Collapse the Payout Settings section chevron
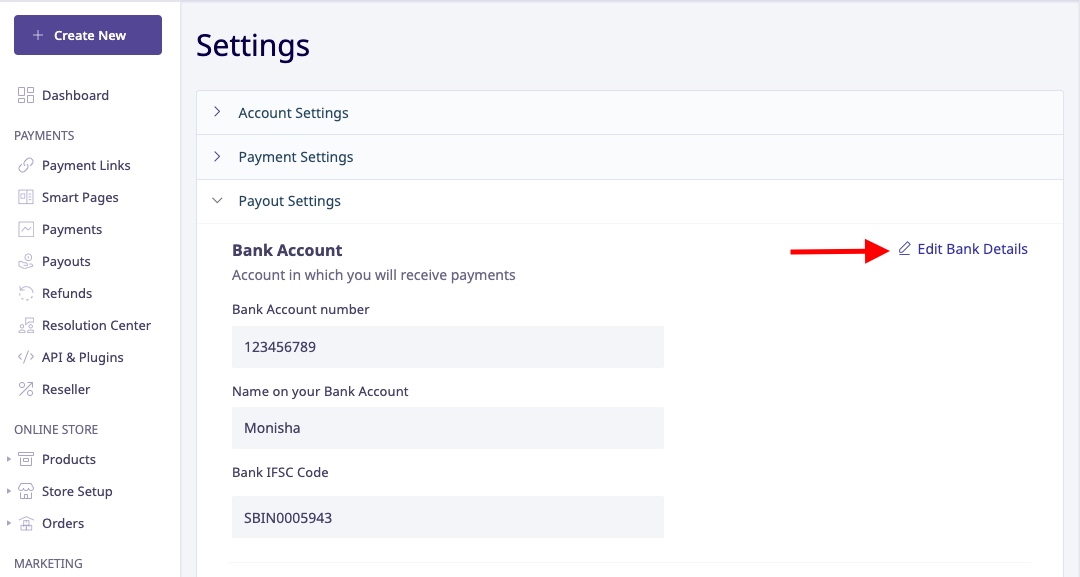 point(217,200)
